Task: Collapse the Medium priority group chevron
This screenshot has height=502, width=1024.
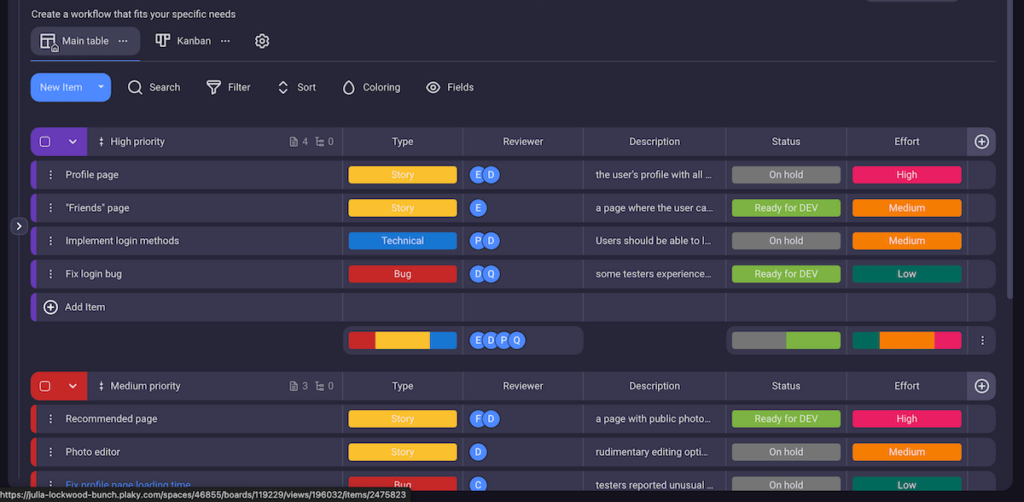Action: [x=73, y=386]
